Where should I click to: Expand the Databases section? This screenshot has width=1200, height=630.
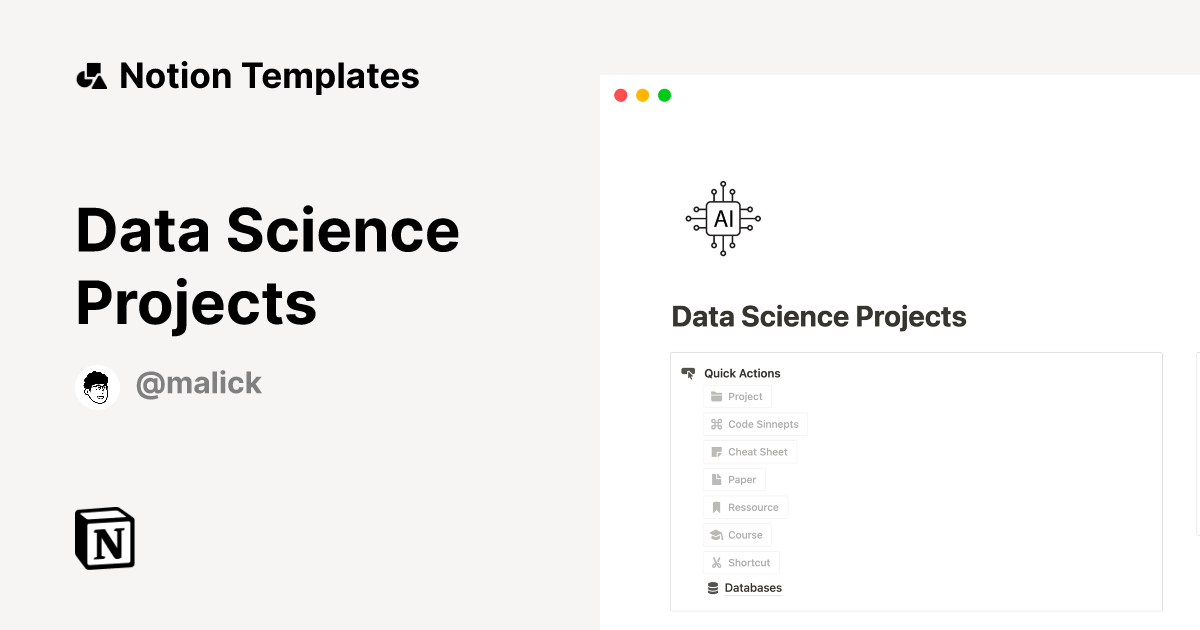(753, 588)
